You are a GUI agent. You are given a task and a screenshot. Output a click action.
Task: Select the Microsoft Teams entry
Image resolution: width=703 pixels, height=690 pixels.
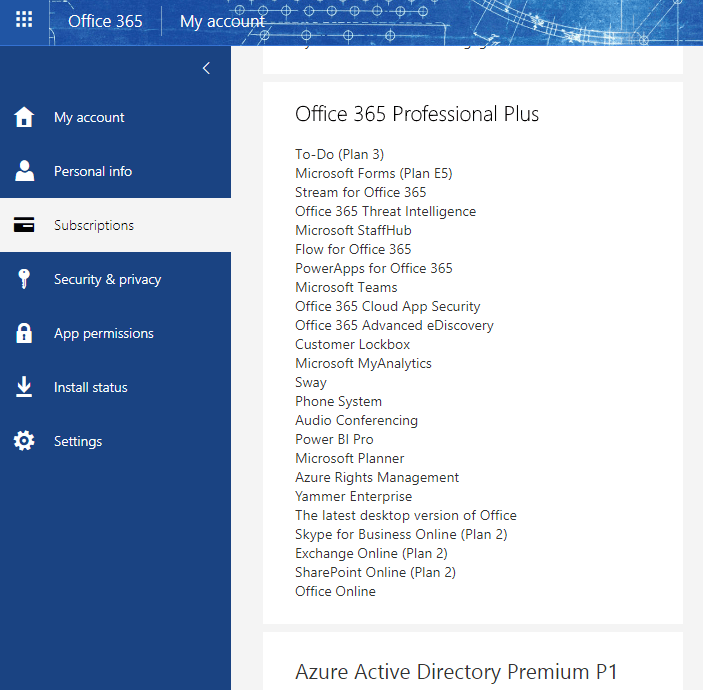point(346,287)
